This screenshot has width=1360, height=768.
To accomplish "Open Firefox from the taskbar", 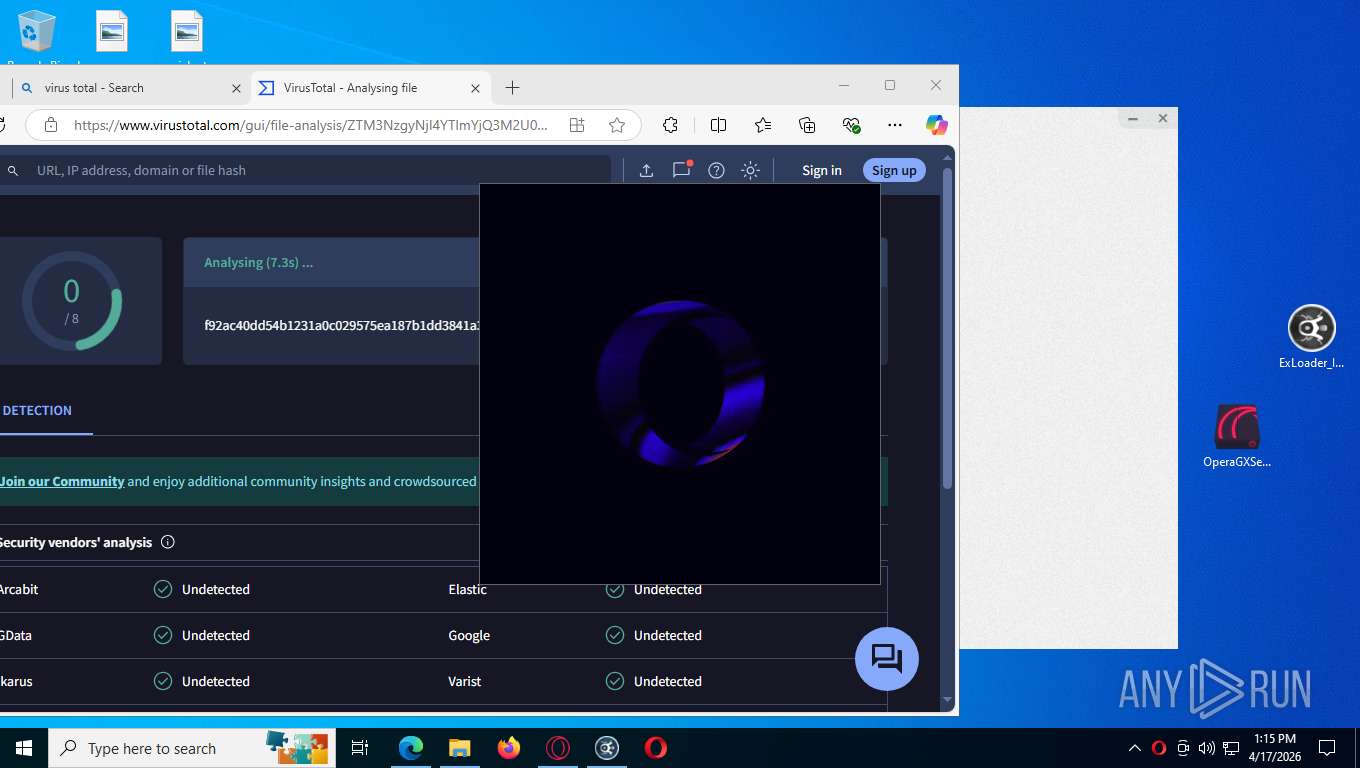I will click(x=509, y=748).
